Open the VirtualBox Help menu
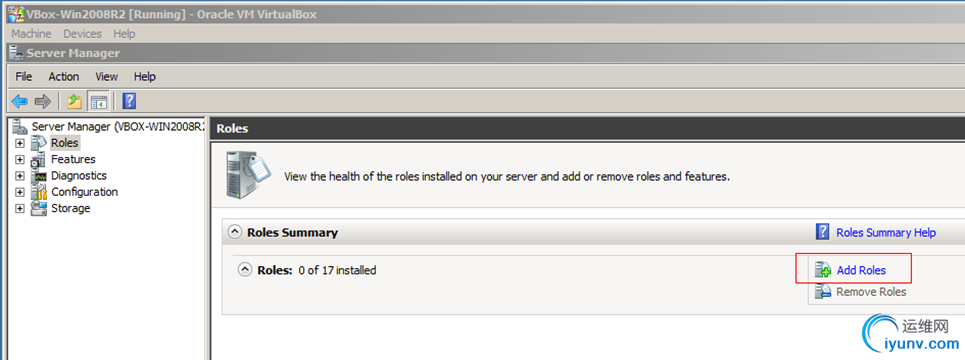Viewport: 965px width, 360px height. pyautogui.click(x=124, y=34)
